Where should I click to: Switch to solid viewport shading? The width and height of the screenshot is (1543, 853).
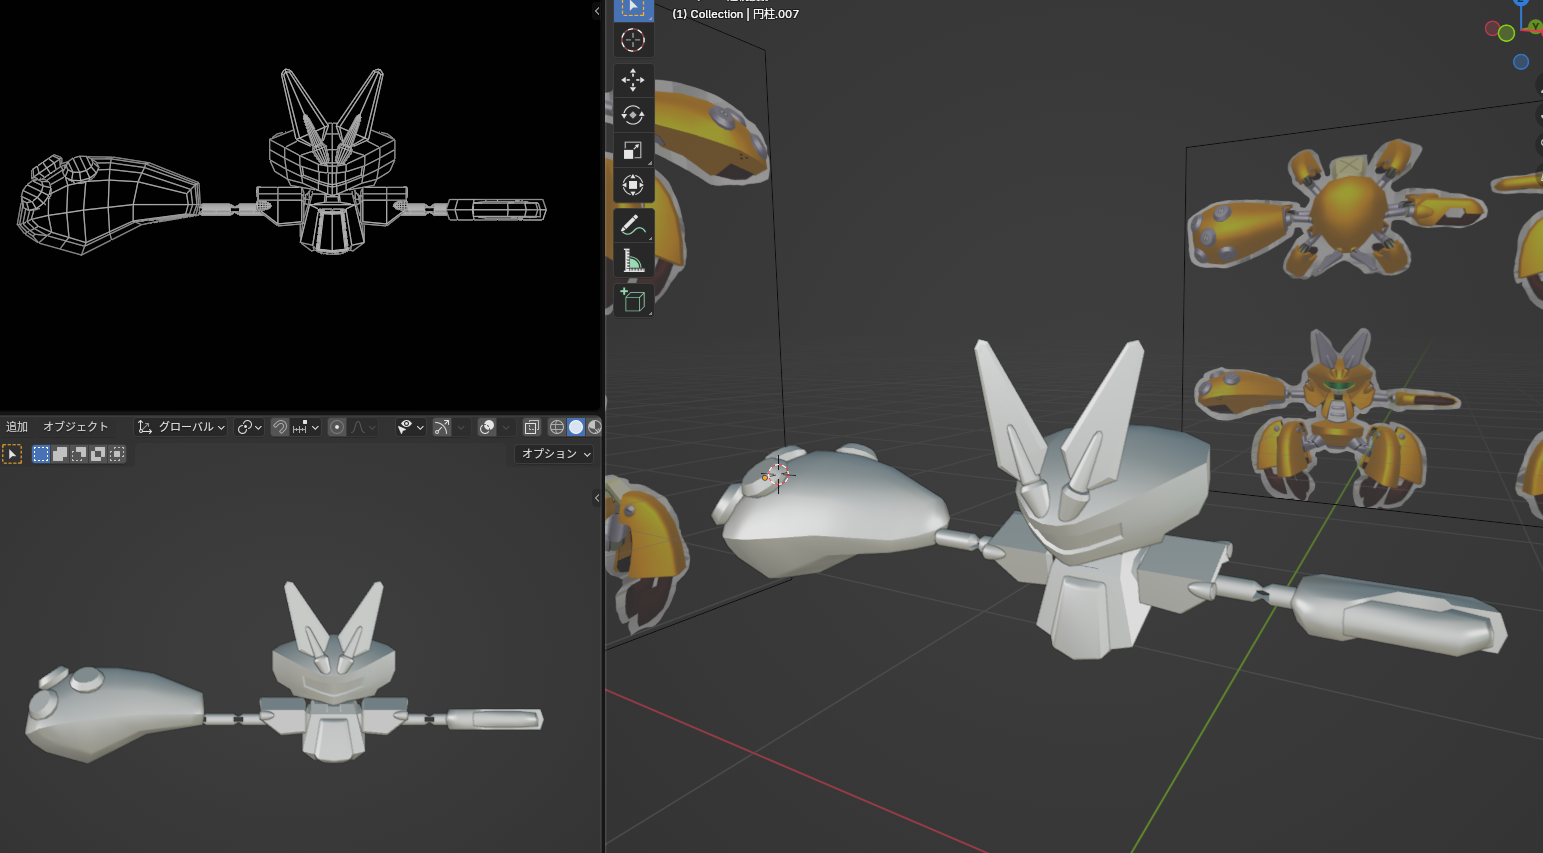[x=576, y=427]
